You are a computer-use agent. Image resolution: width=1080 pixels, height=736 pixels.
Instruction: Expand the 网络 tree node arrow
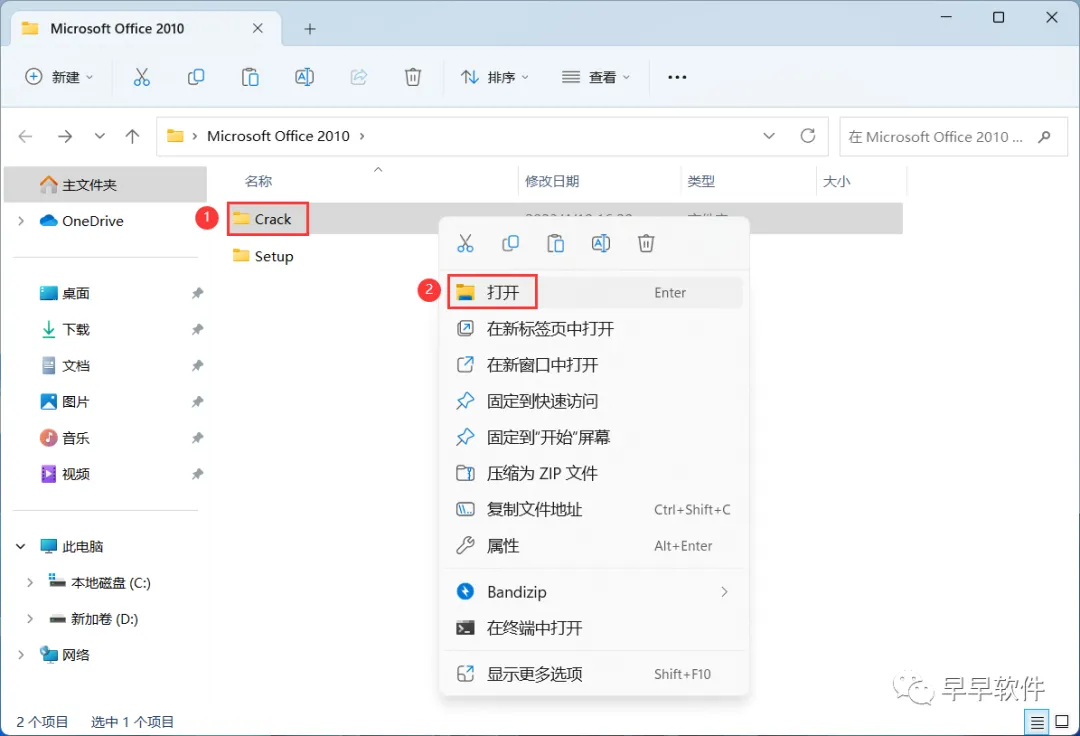pos(21,655)
